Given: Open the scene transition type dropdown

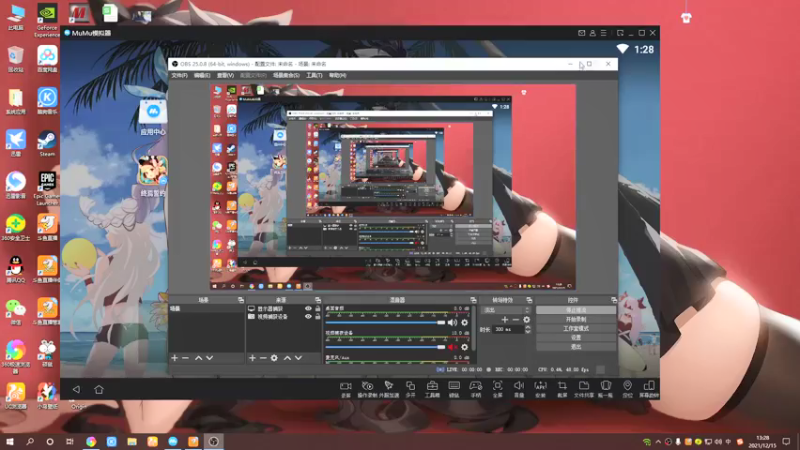Looking at the screenshot, I should click(x=506, y=310).
